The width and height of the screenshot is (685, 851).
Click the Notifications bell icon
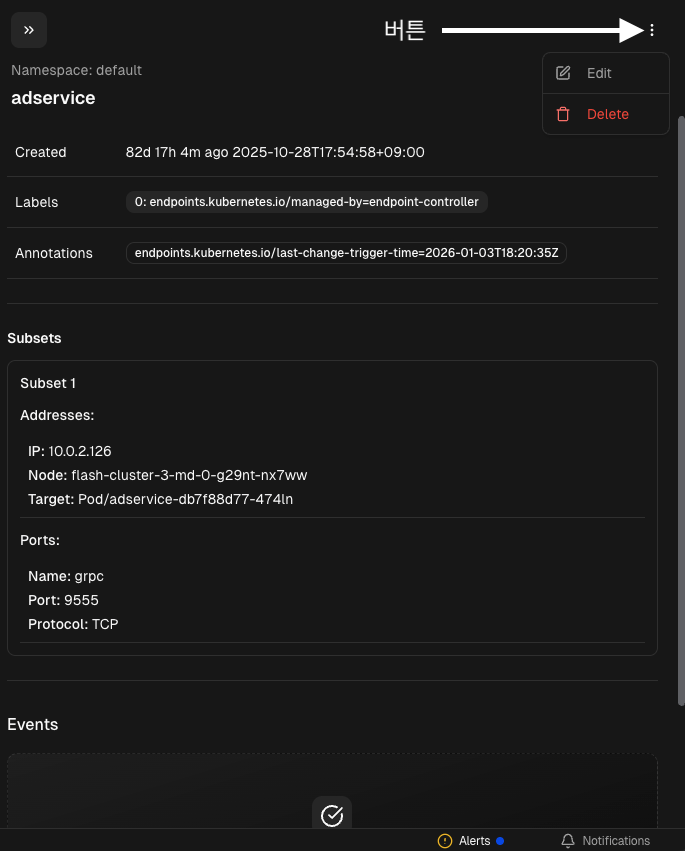(x=568, y=841)
